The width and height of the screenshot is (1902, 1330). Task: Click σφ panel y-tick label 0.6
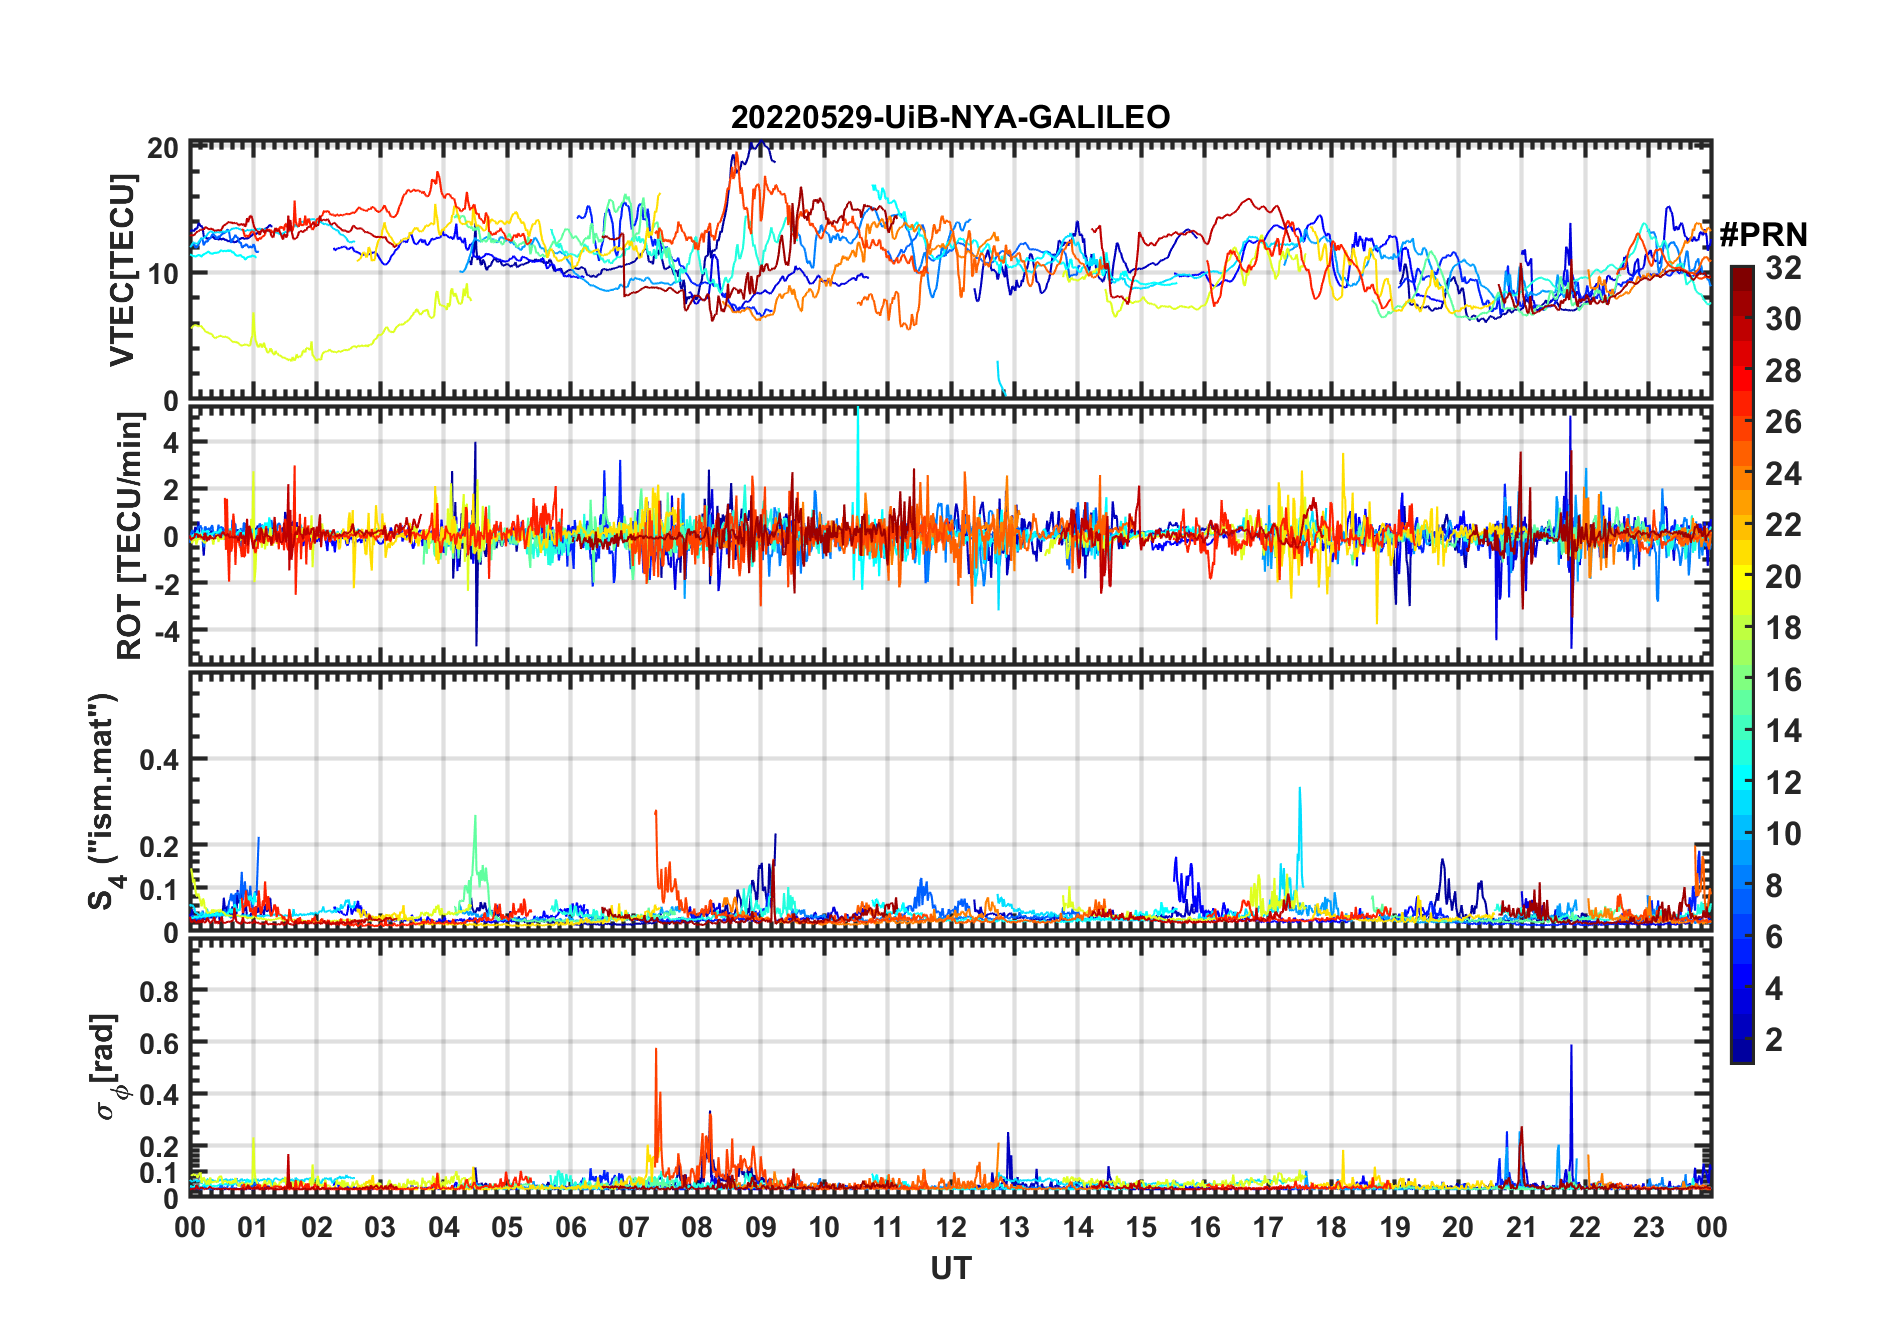click(160, 1043)
